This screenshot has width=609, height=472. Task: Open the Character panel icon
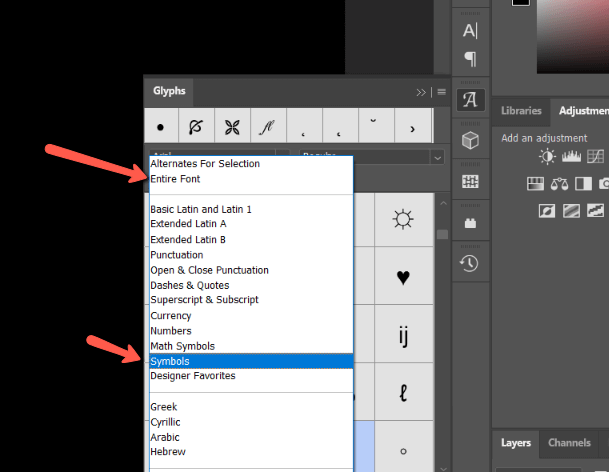[x=469, y=30]
